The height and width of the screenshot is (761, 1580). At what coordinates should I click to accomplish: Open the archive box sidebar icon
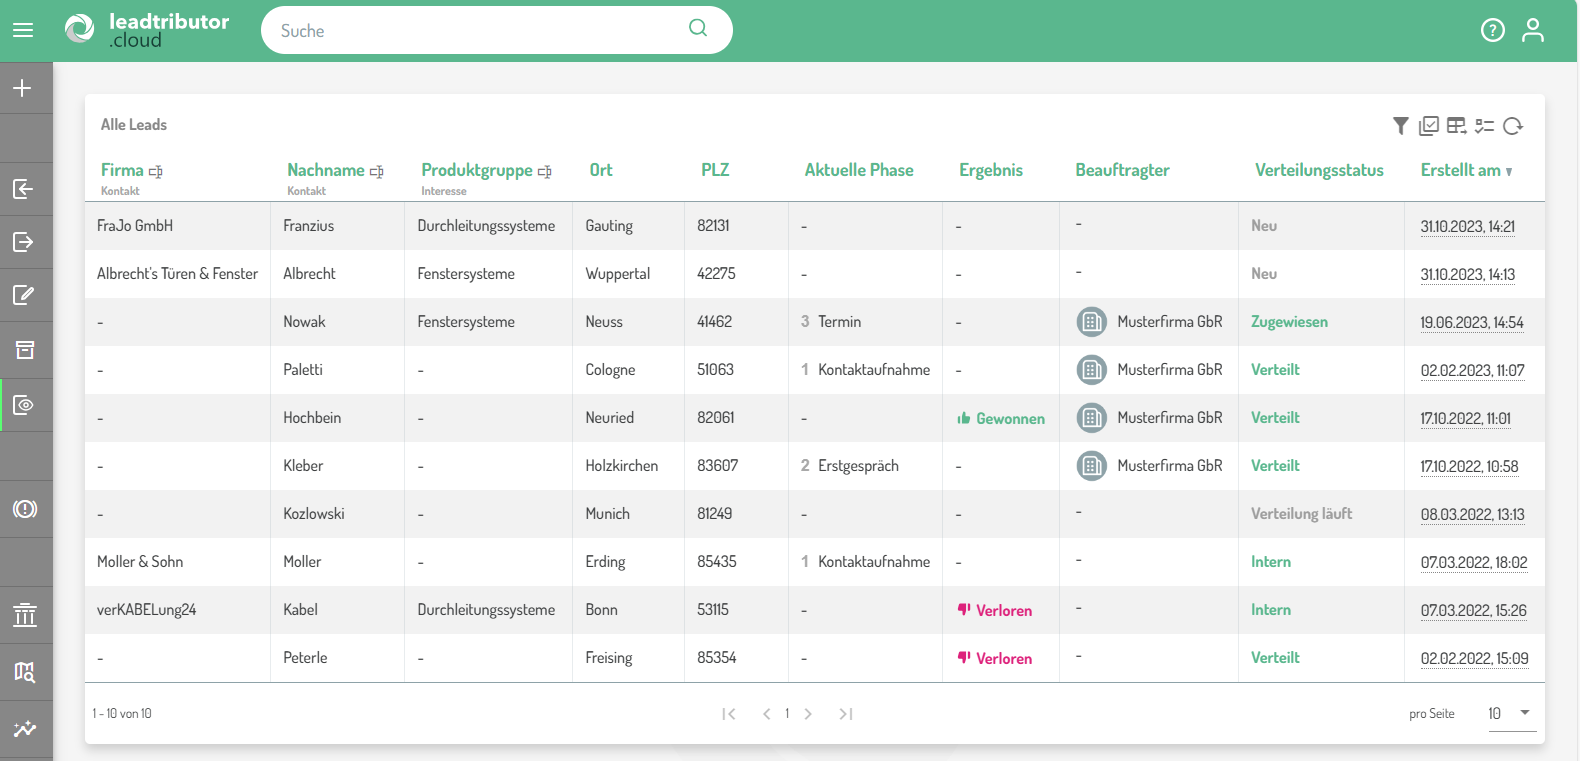24,349
